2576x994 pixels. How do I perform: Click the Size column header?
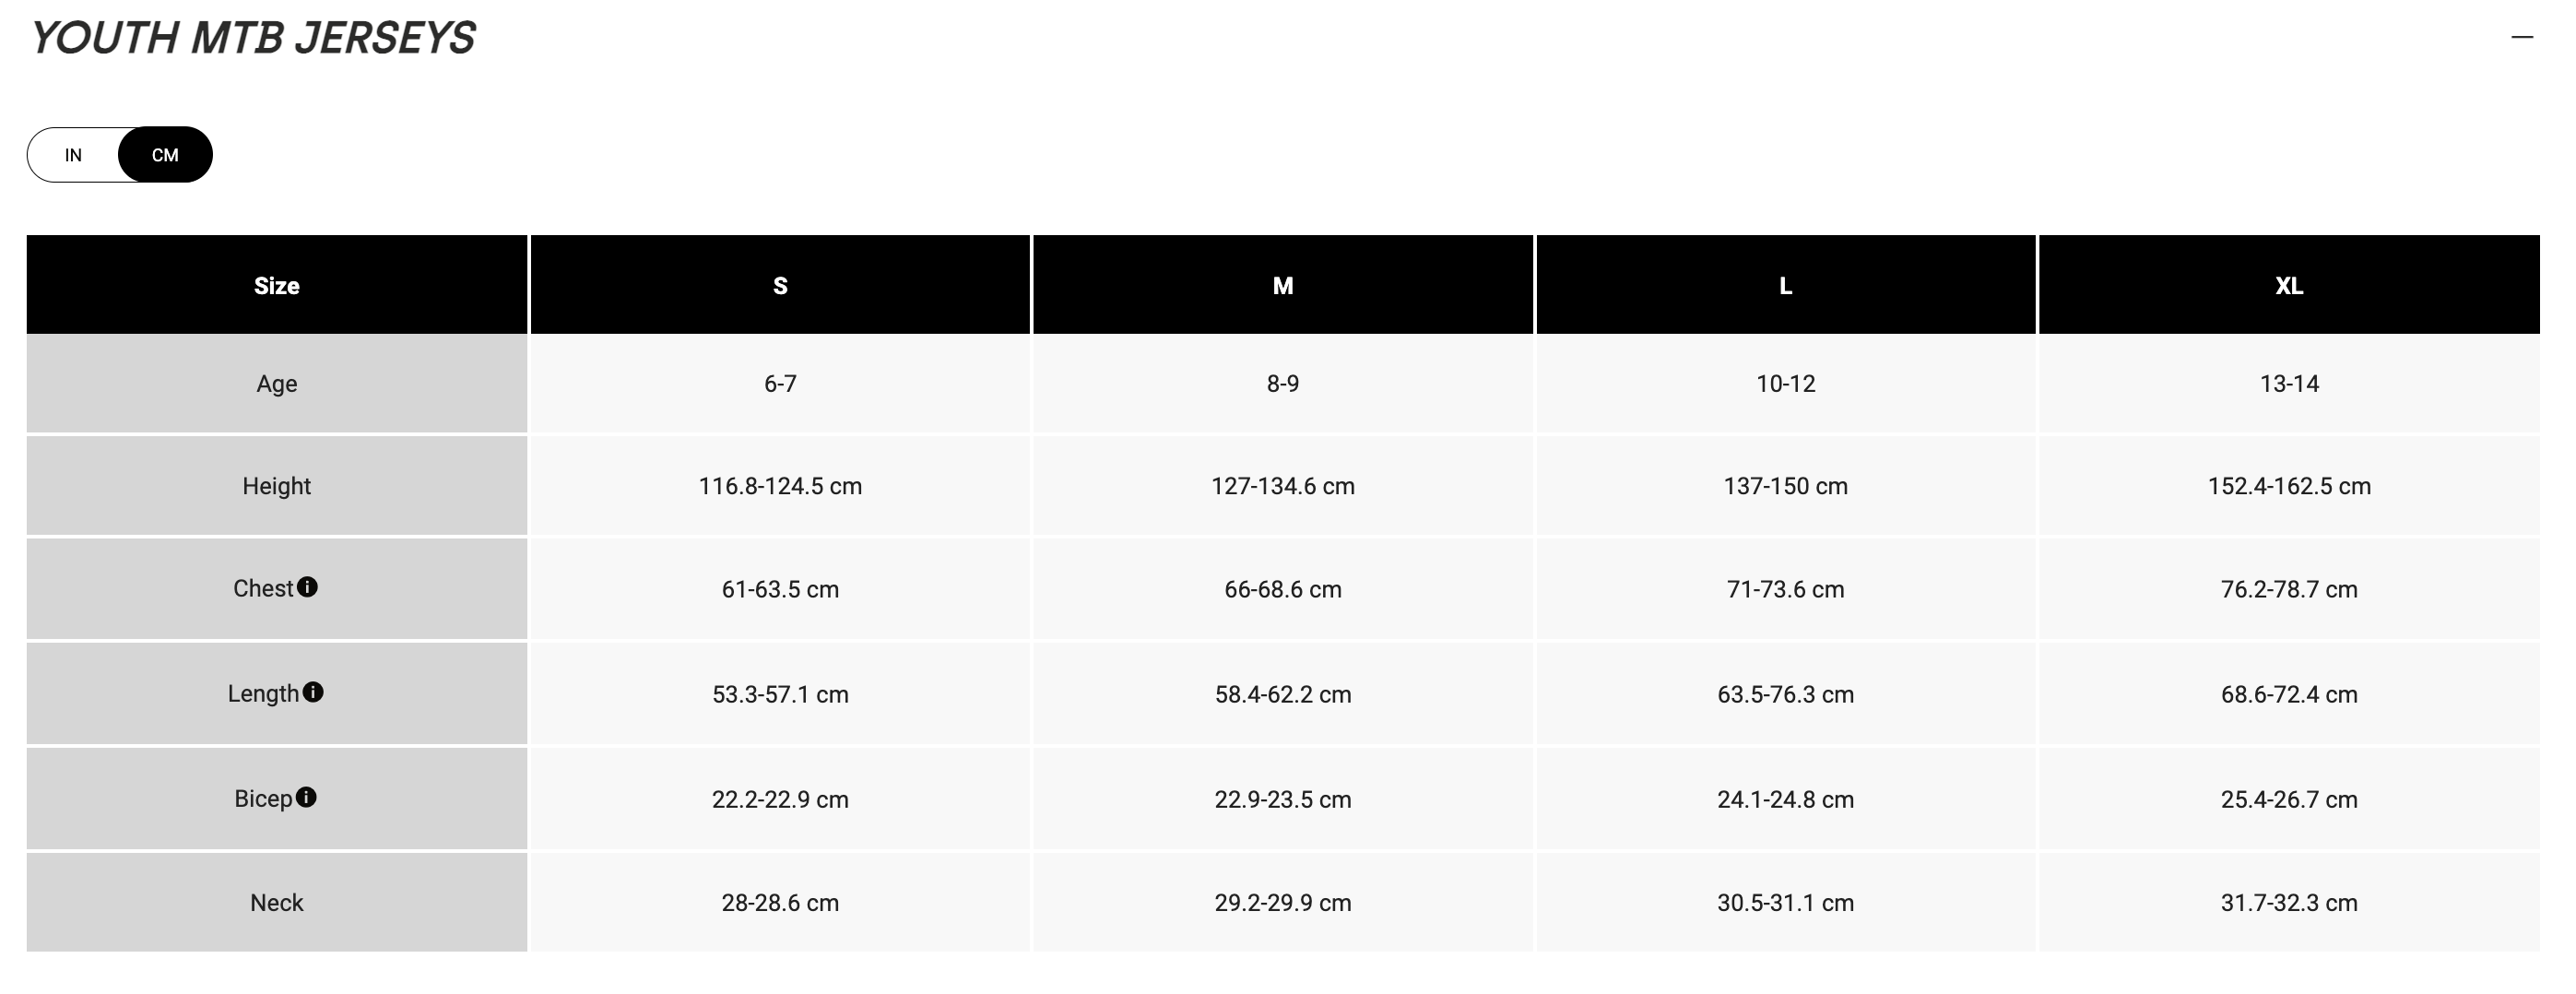(x=277, y=286)
